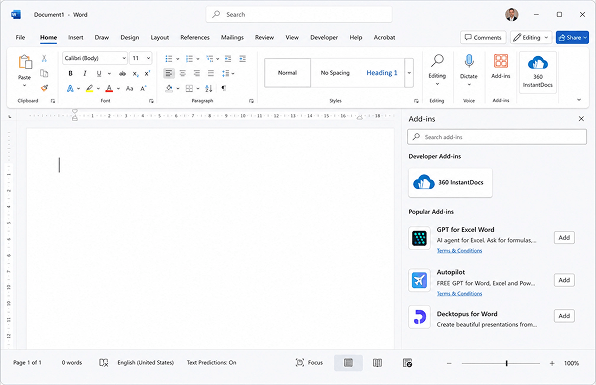Click the Increase Indent icon
This screenshot has width=596, height=385.
point(243,59)
